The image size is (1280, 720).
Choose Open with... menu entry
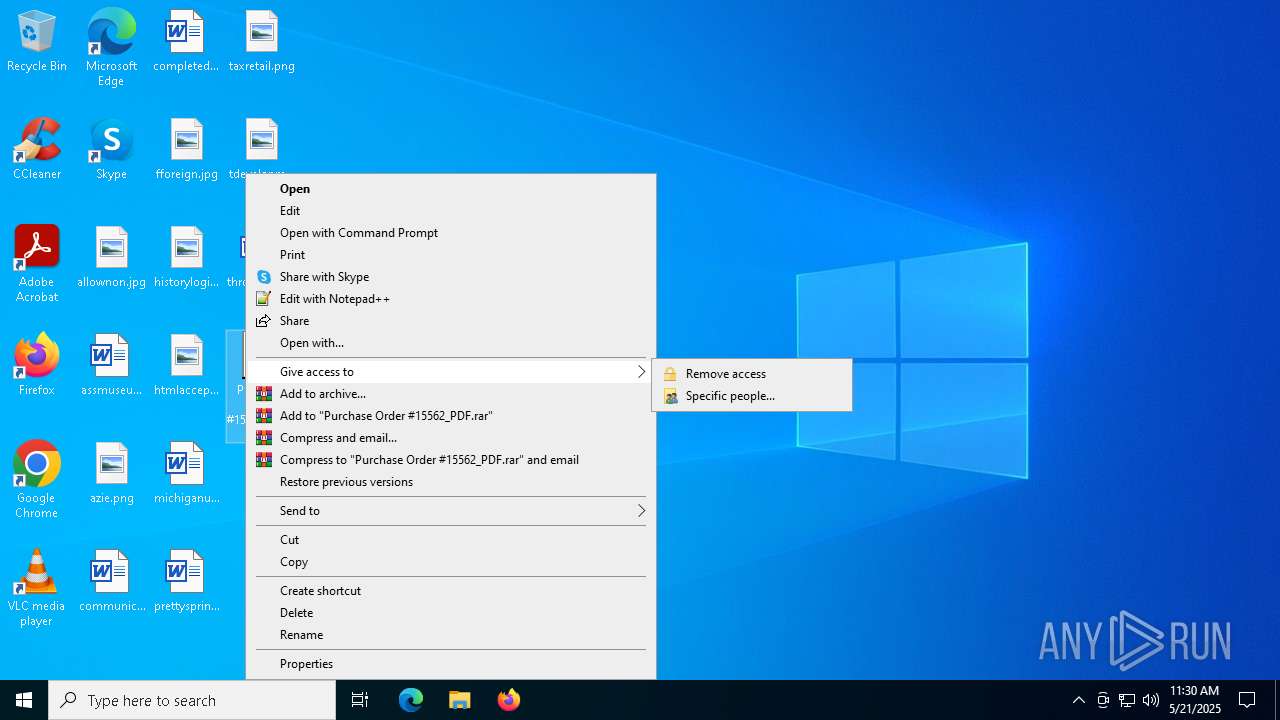pyautogui.click(x=451, y=343)
